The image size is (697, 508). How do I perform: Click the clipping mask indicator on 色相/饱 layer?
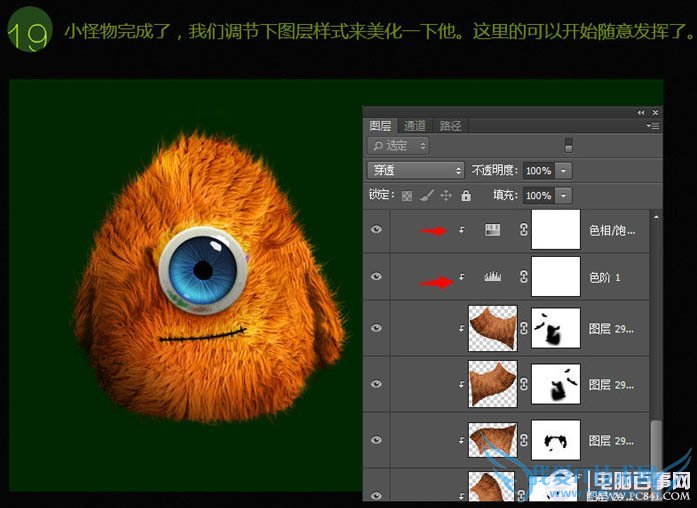coord(461,230)
